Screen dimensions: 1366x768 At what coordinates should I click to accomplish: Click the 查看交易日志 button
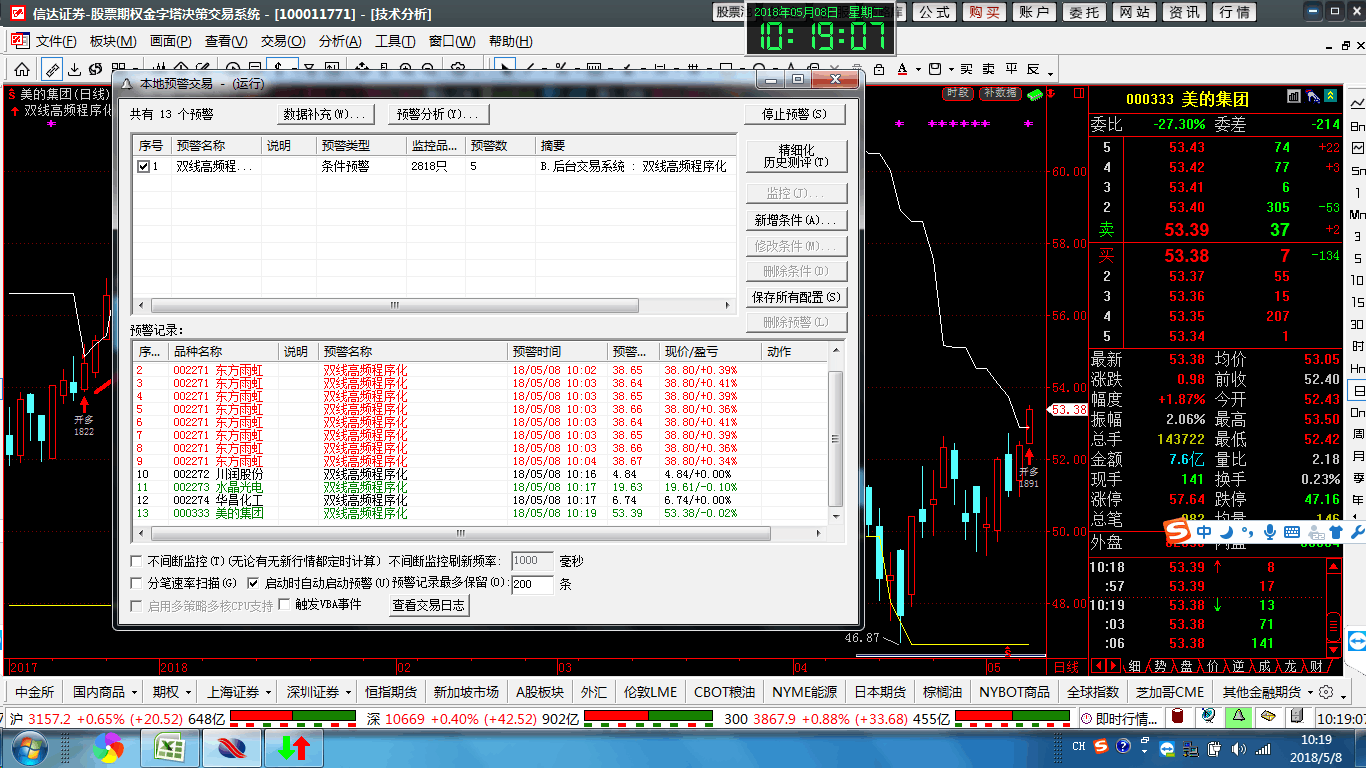click(x=429, y=605)
